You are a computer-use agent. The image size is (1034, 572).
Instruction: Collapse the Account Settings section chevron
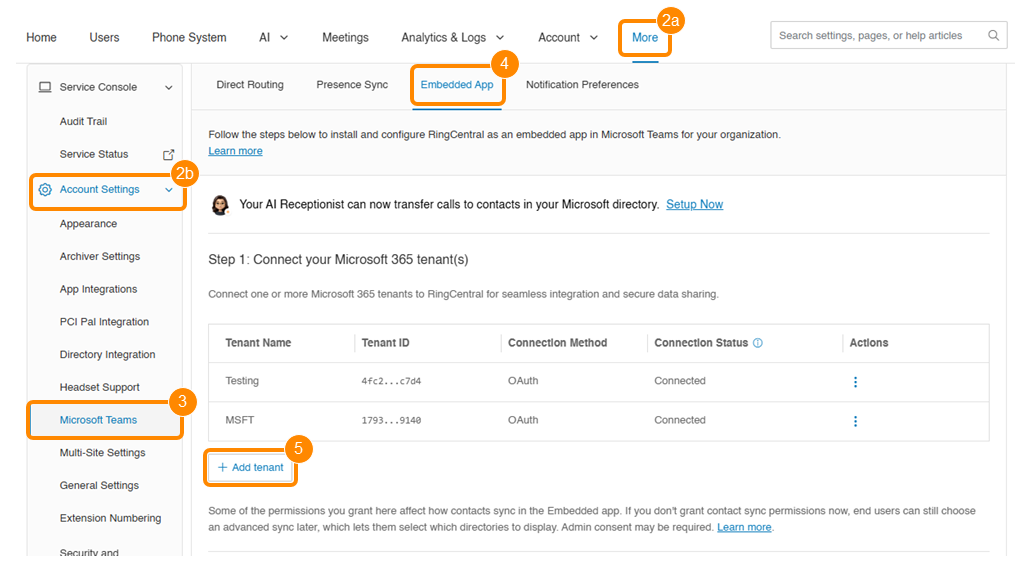pyautogui.click(x=169, y=189)
